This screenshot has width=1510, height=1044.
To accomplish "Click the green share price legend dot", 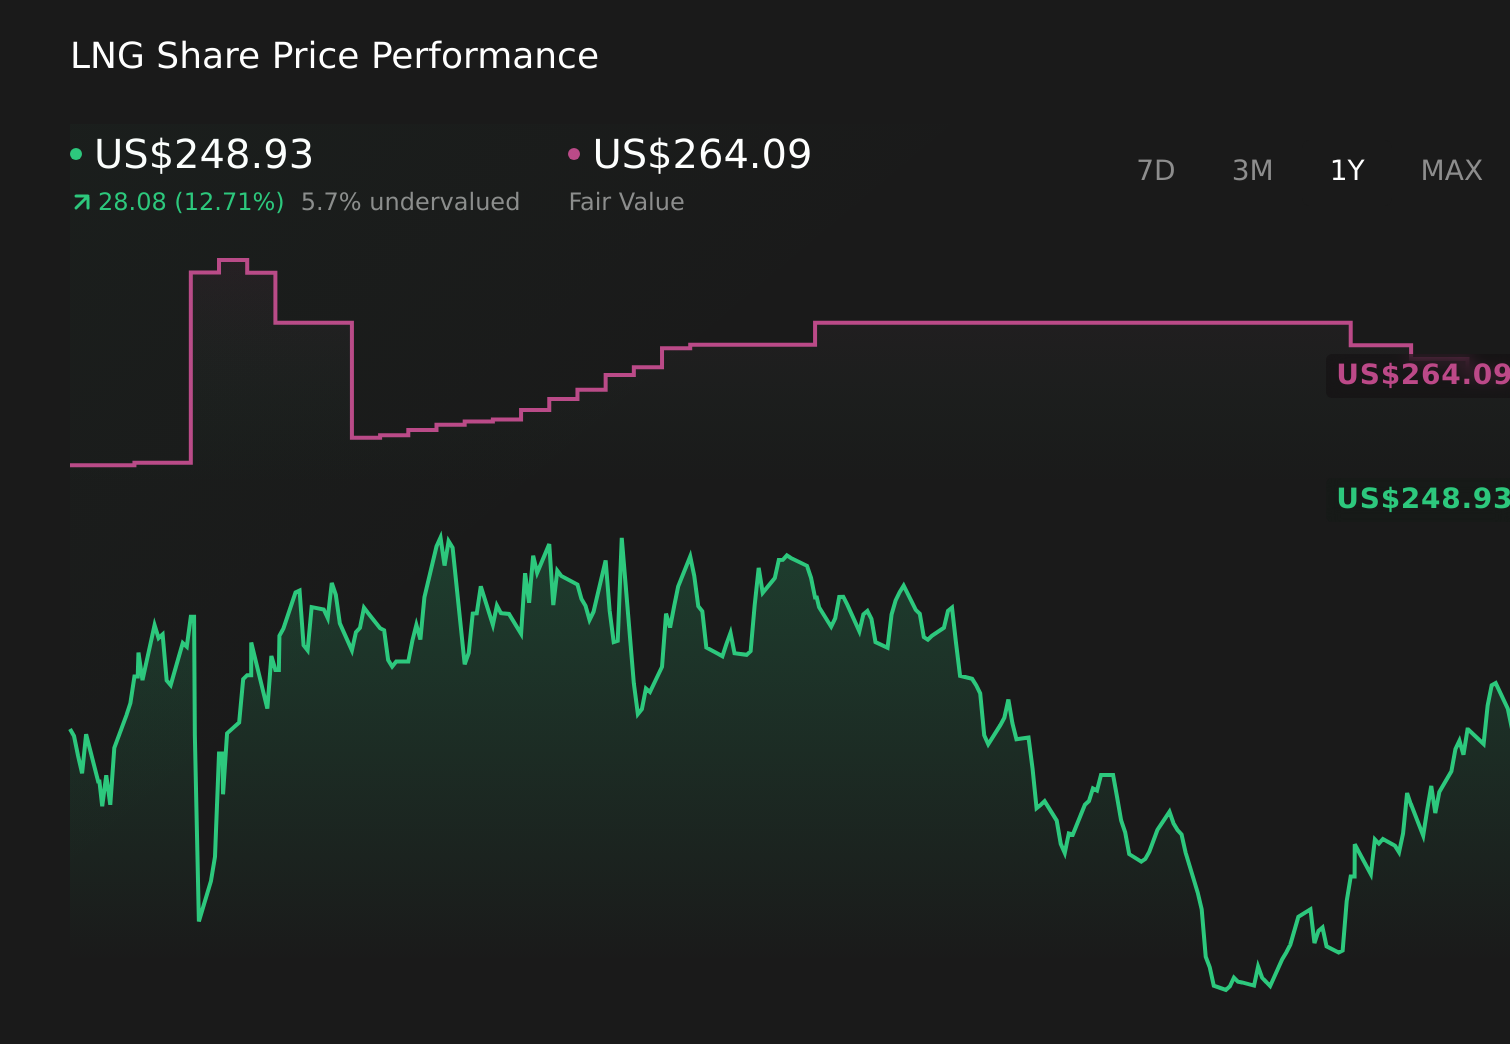I will [77, 152].
